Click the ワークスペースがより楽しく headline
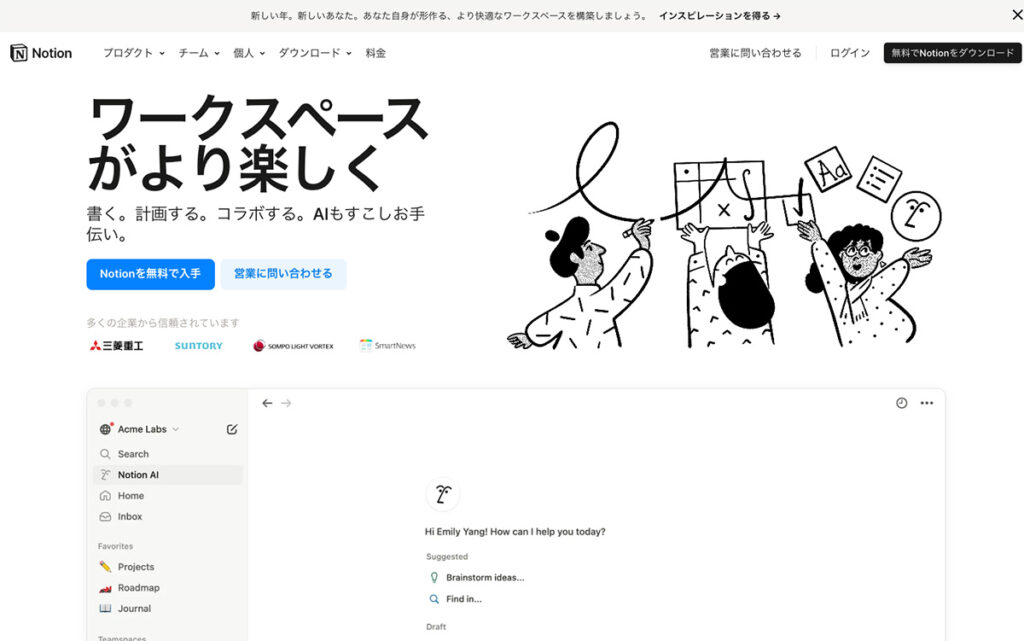Screen dimensions: 1024x641 tap(258, 143)
